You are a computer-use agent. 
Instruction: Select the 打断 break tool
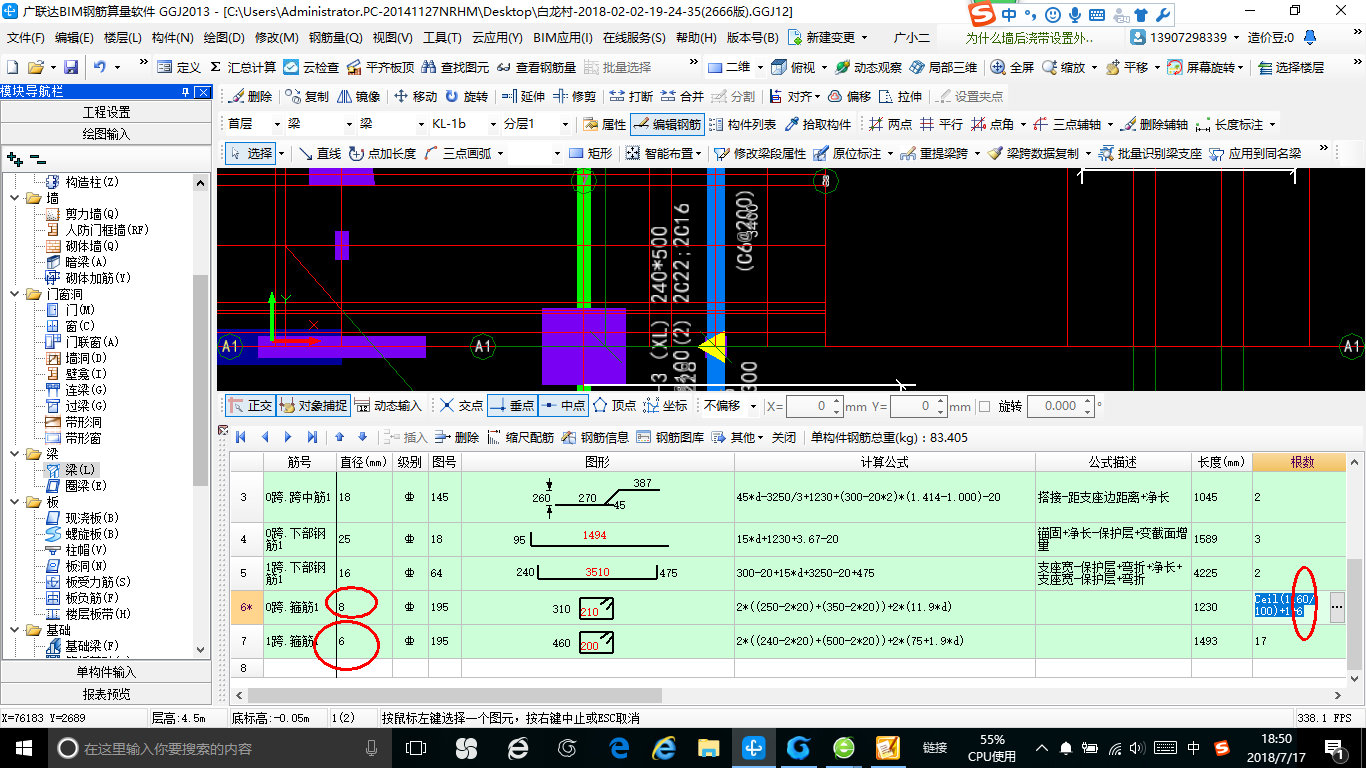click(632, 96)
